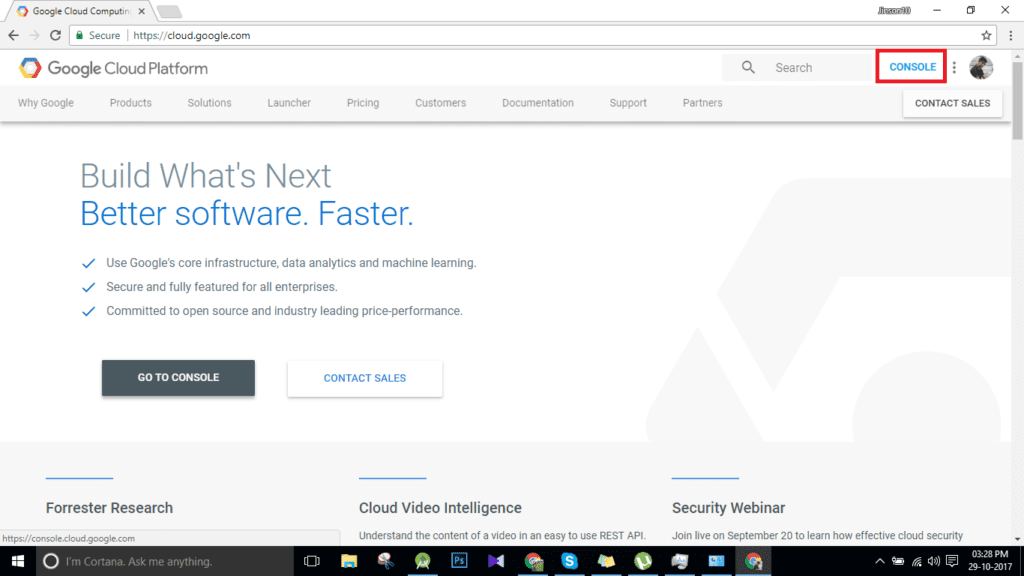The image size is (1024, 576).
Task: Open Skype from the taskbar
Action: (x=569, y=561)
